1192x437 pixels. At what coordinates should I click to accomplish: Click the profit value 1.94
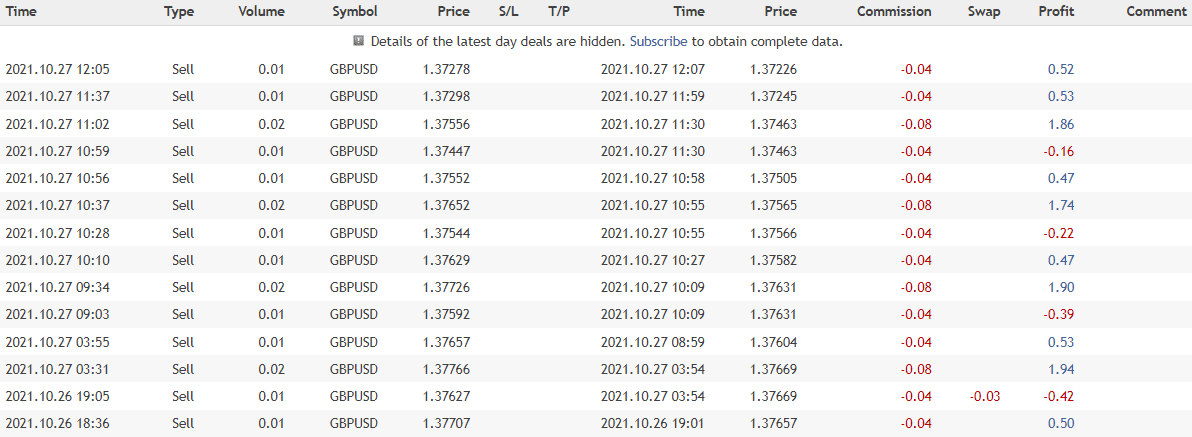[1060, 369]
